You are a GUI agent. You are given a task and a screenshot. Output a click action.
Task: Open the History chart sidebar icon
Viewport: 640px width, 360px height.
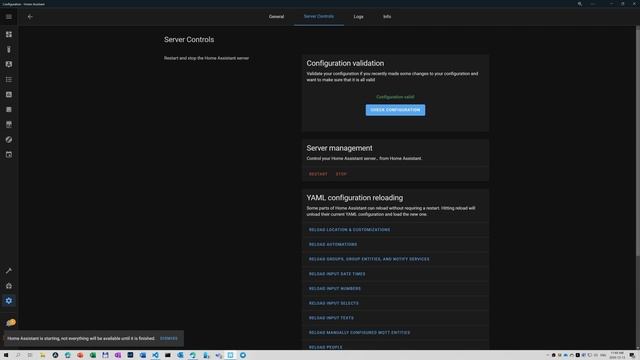click(9, 94)
